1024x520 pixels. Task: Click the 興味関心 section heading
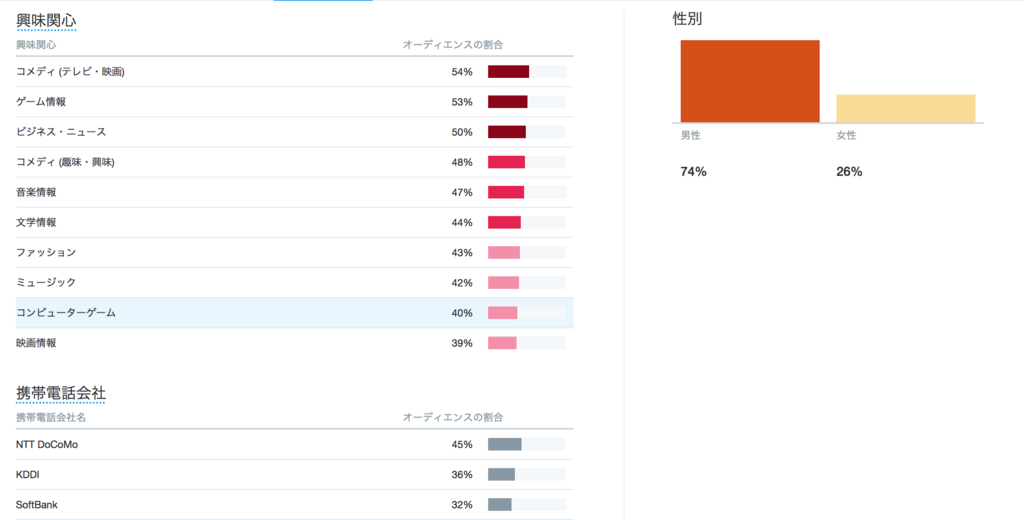click(x=46, y=21)
